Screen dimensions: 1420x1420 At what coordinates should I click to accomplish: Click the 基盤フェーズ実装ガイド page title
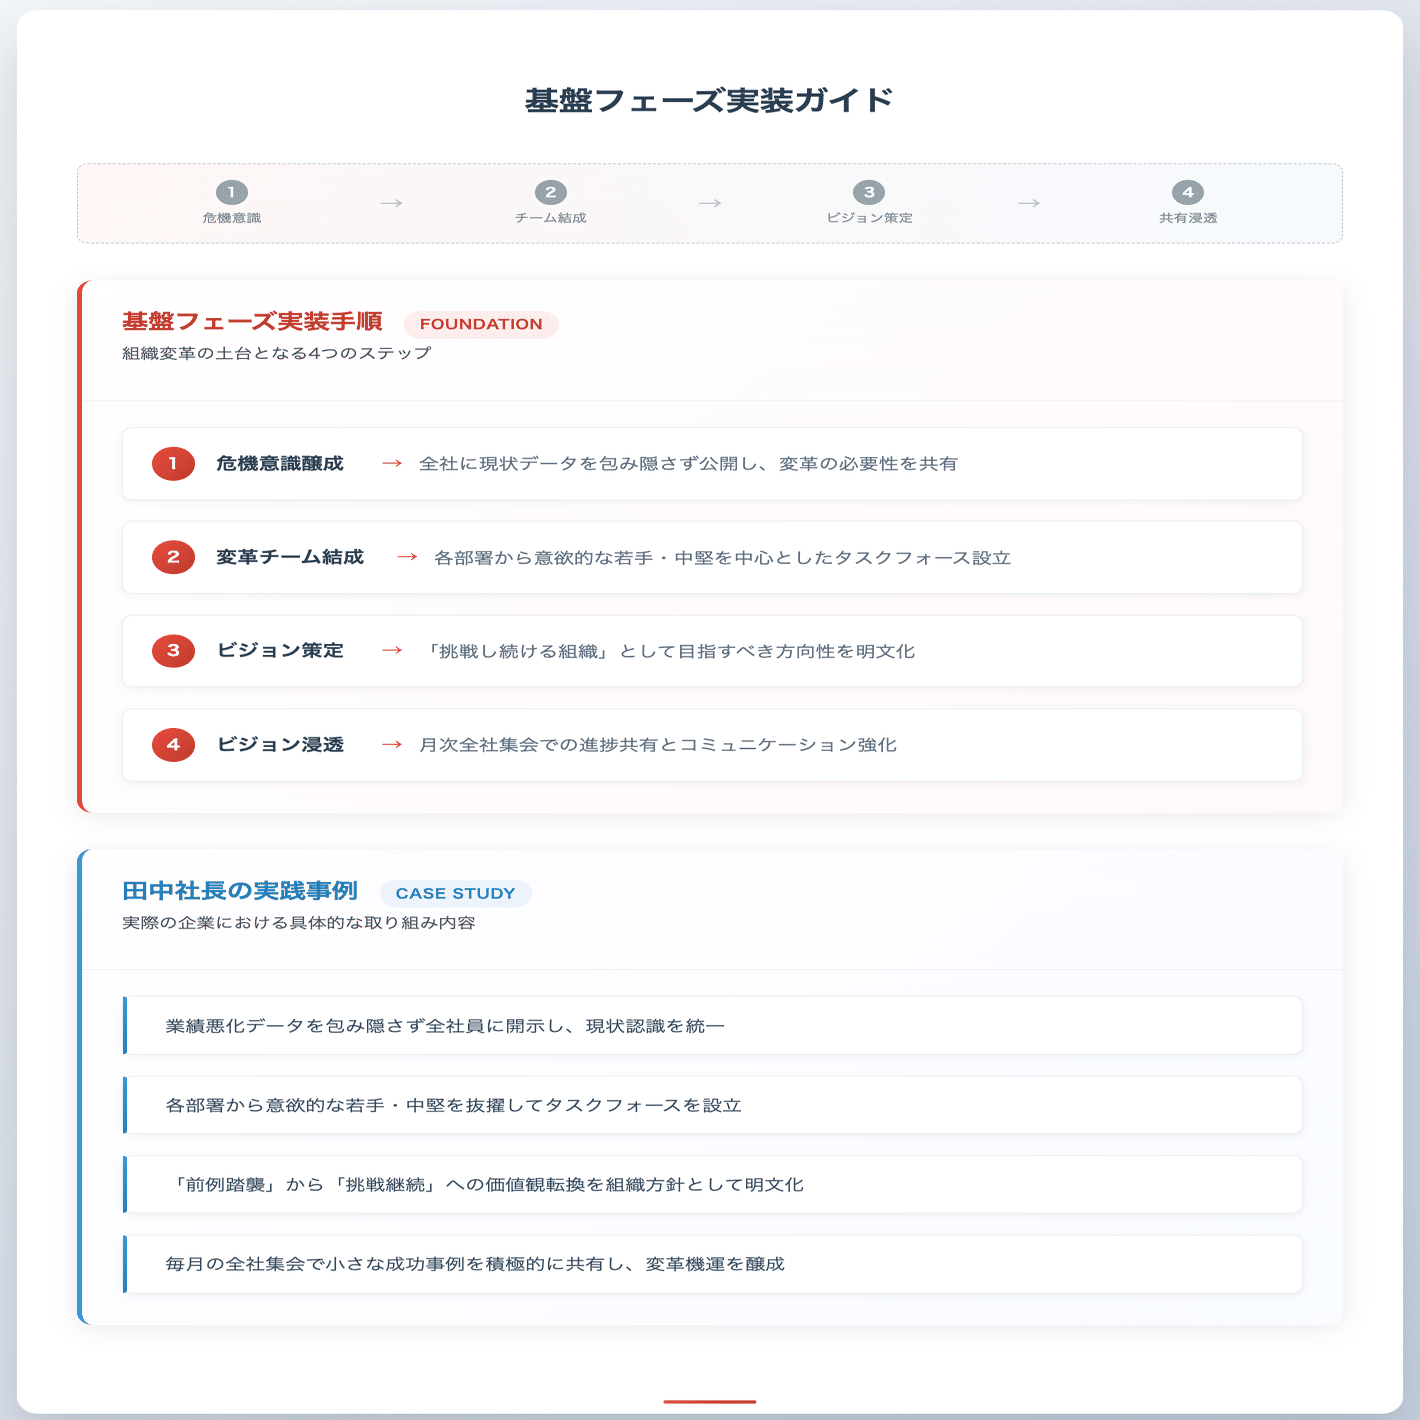tap(710, 98)
